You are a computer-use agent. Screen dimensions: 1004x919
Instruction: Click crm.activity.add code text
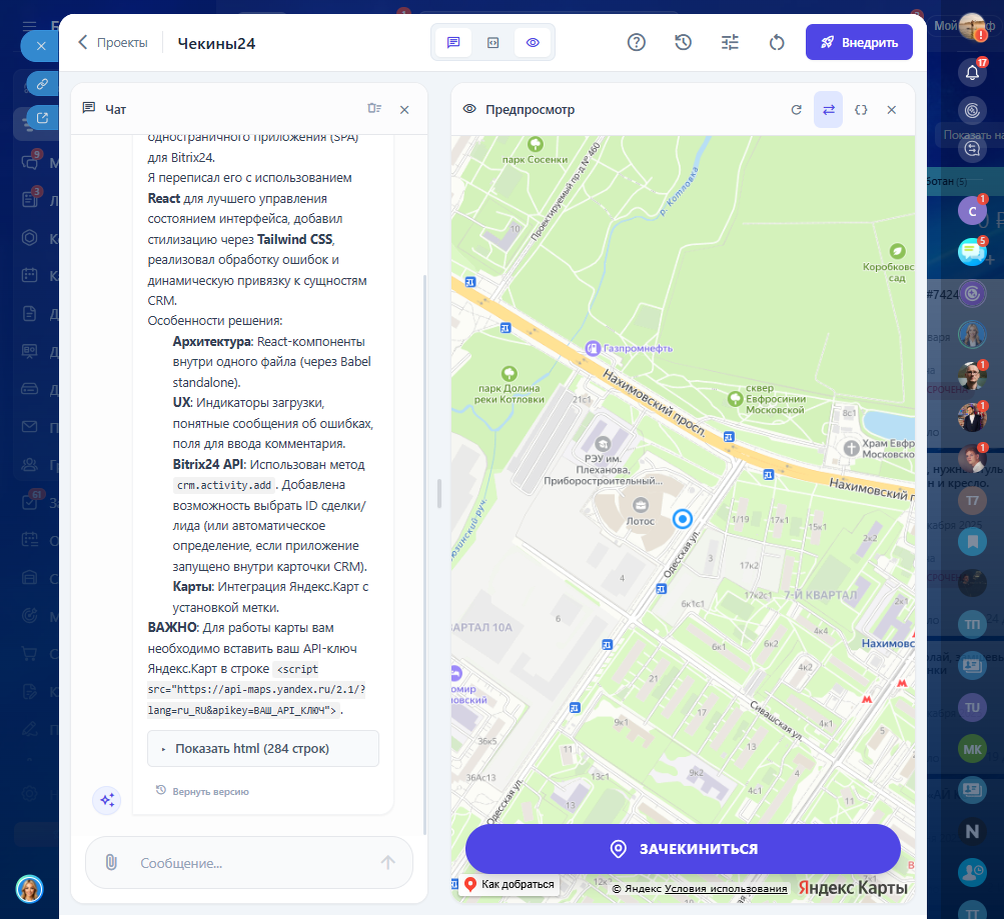coord(223,485)
